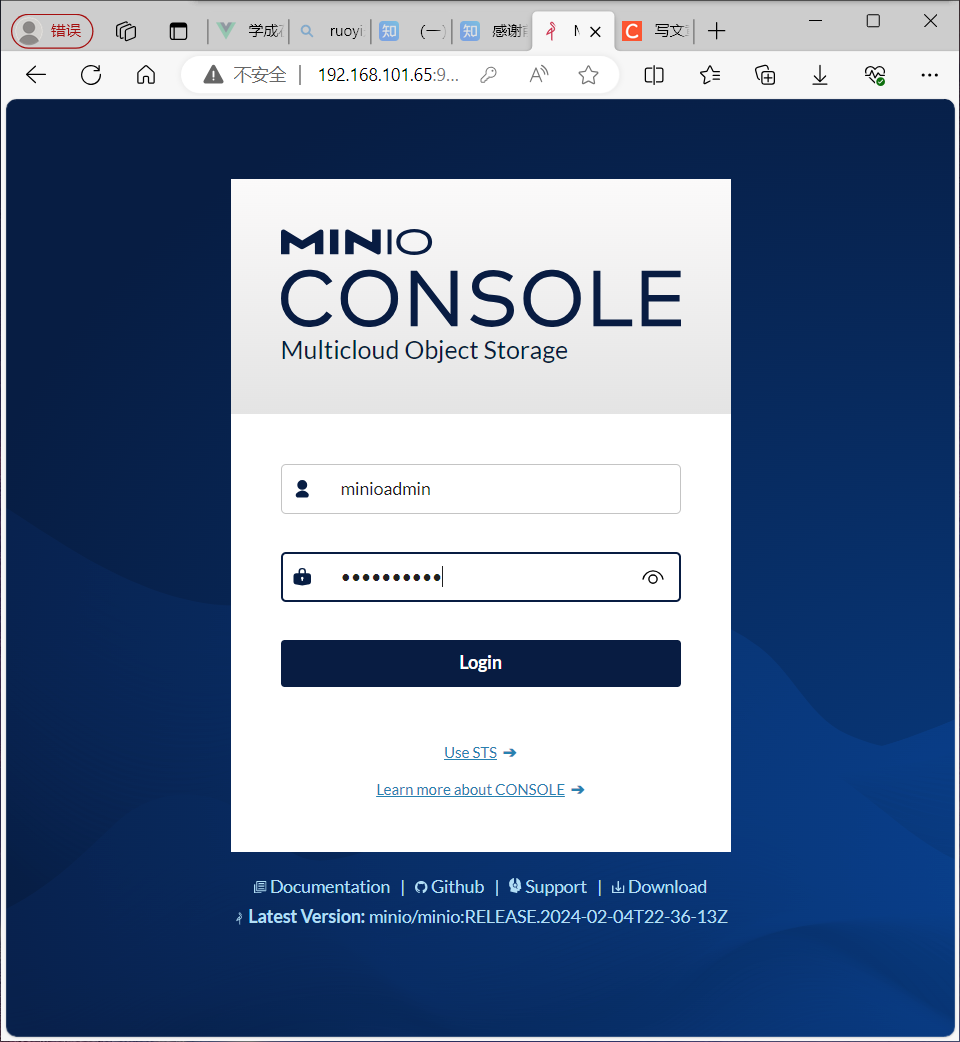The height and width of the screenshot is (1042, 960).
Task: Open browser essentials heart icon
Action: pos(875,75)
